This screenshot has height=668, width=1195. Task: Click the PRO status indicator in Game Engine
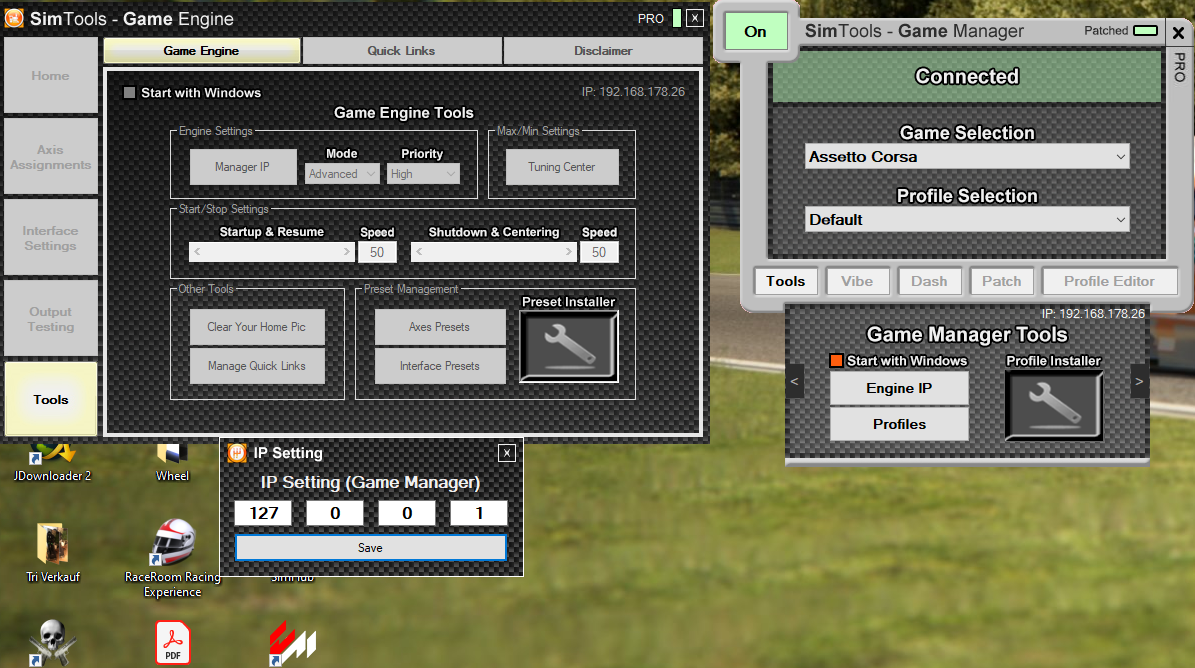point(677,18)
